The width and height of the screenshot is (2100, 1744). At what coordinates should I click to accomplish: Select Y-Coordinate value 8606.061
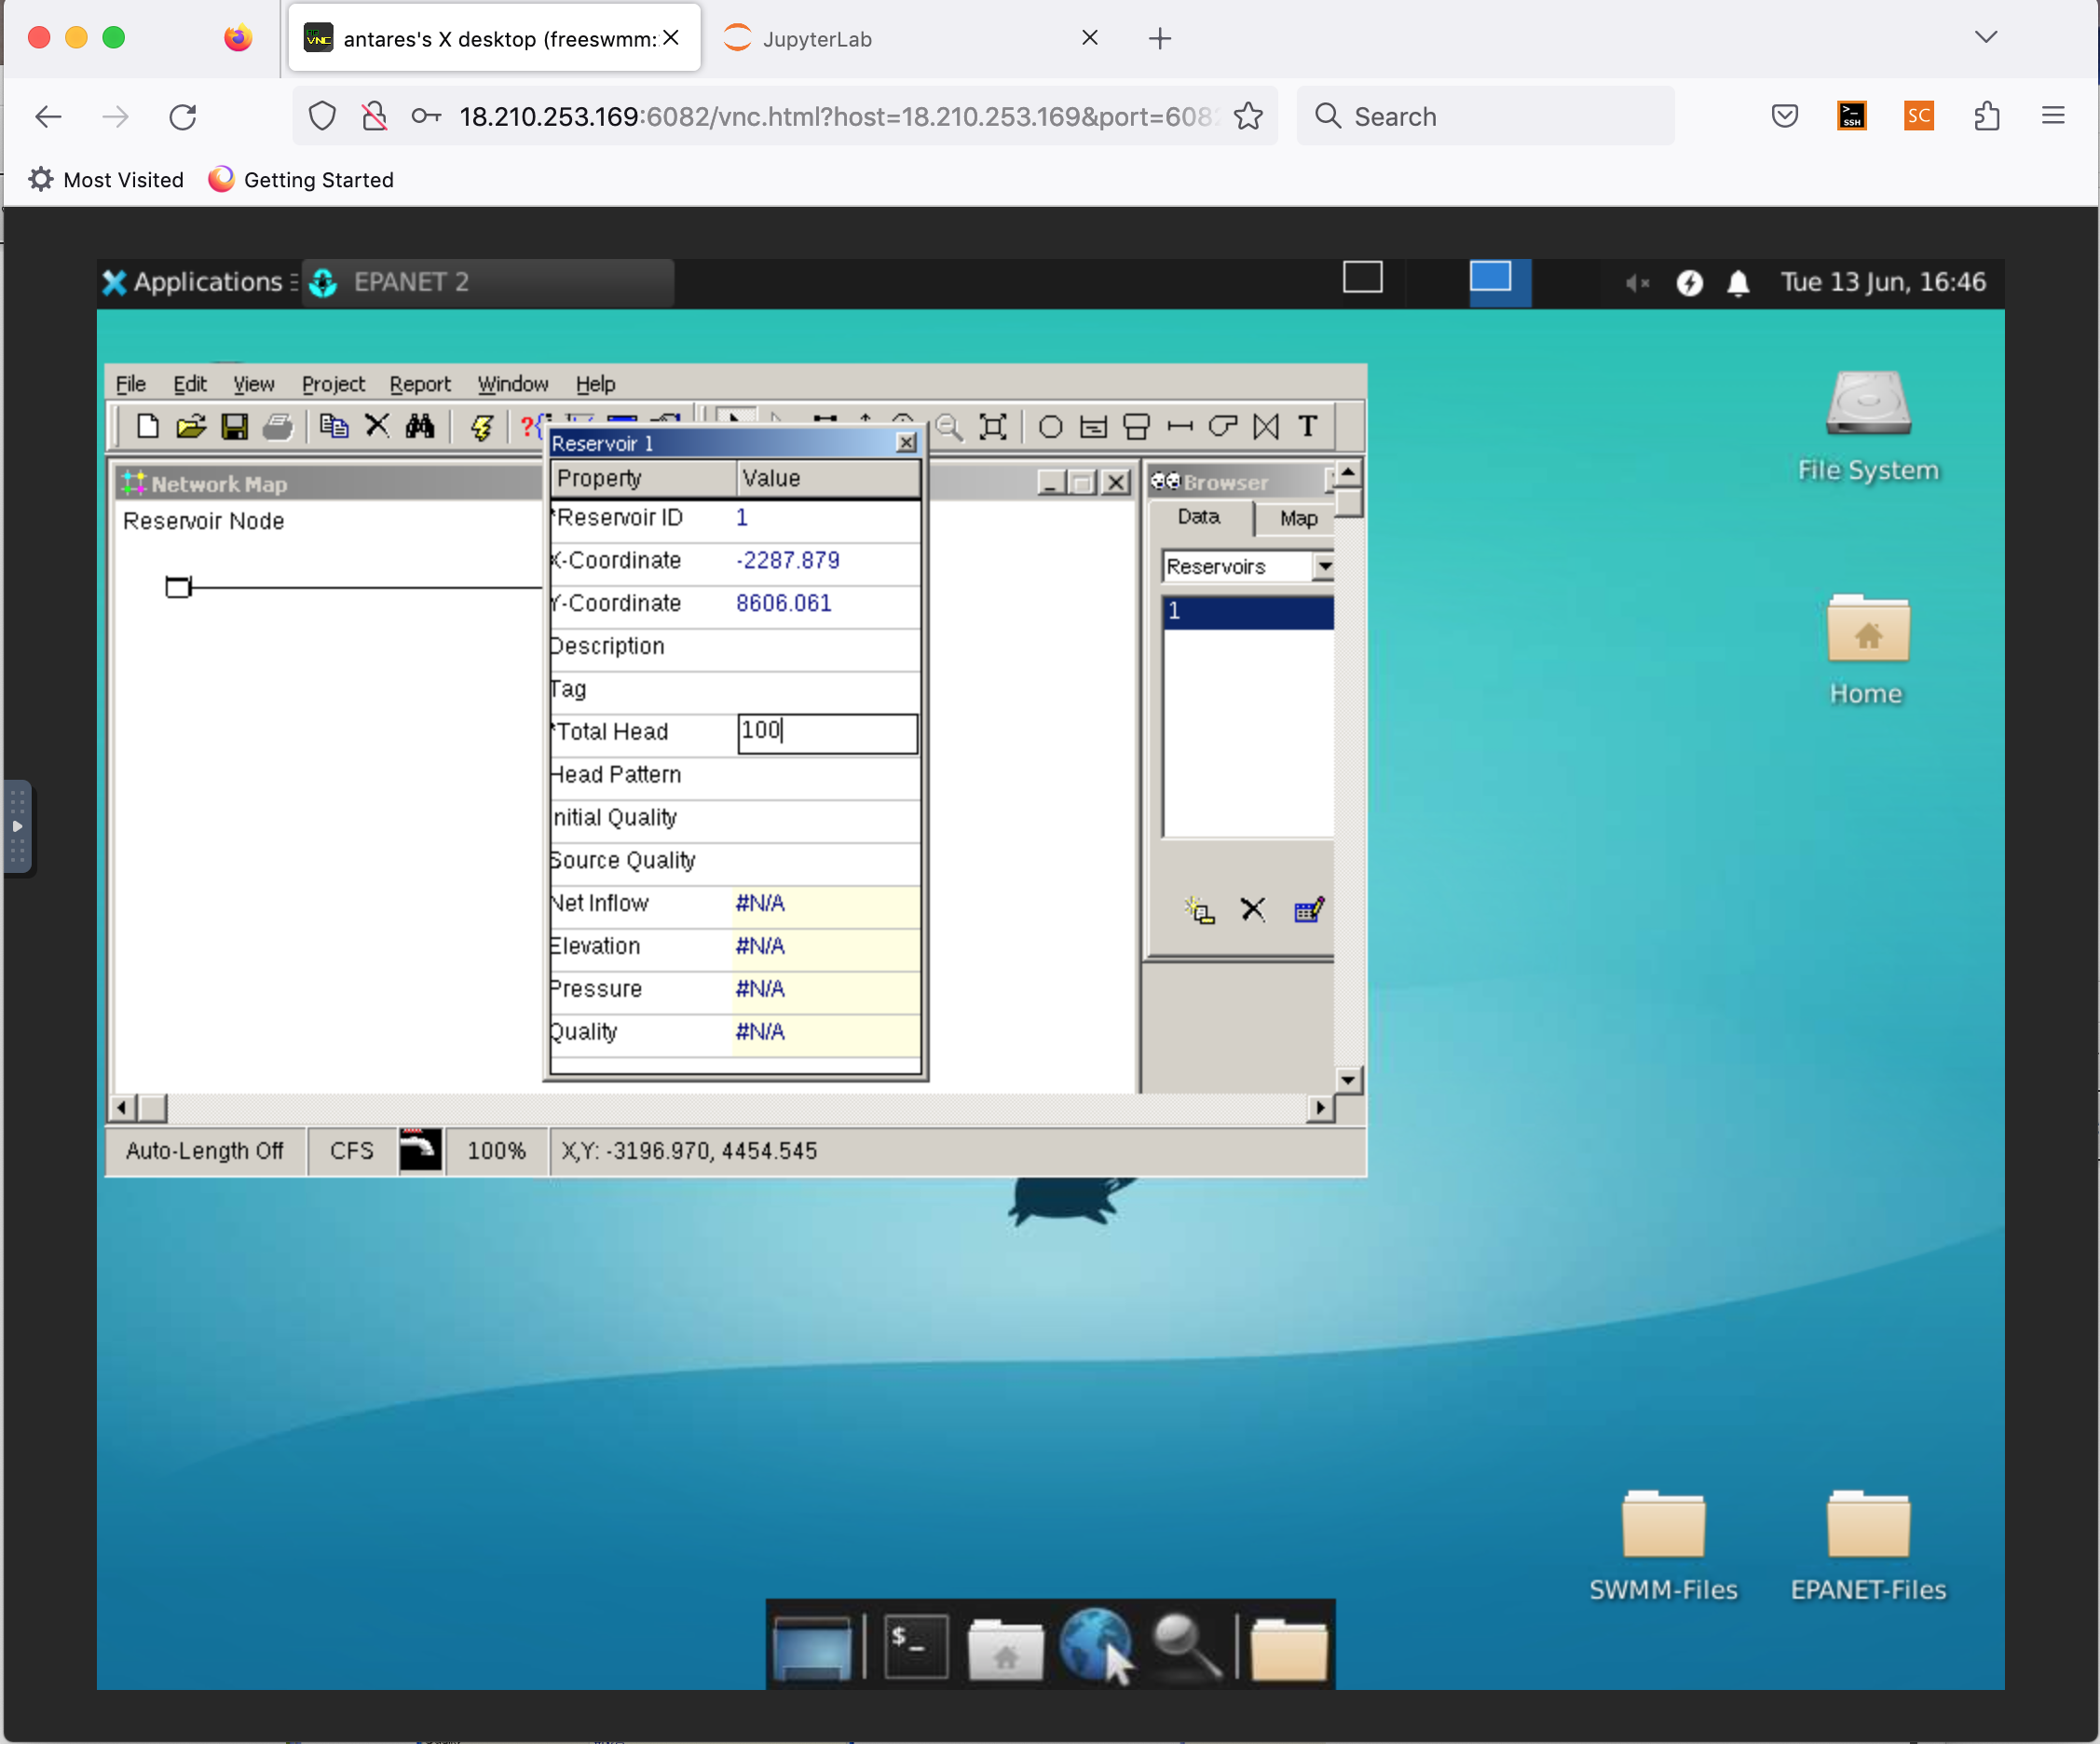(x=784, y=603)
